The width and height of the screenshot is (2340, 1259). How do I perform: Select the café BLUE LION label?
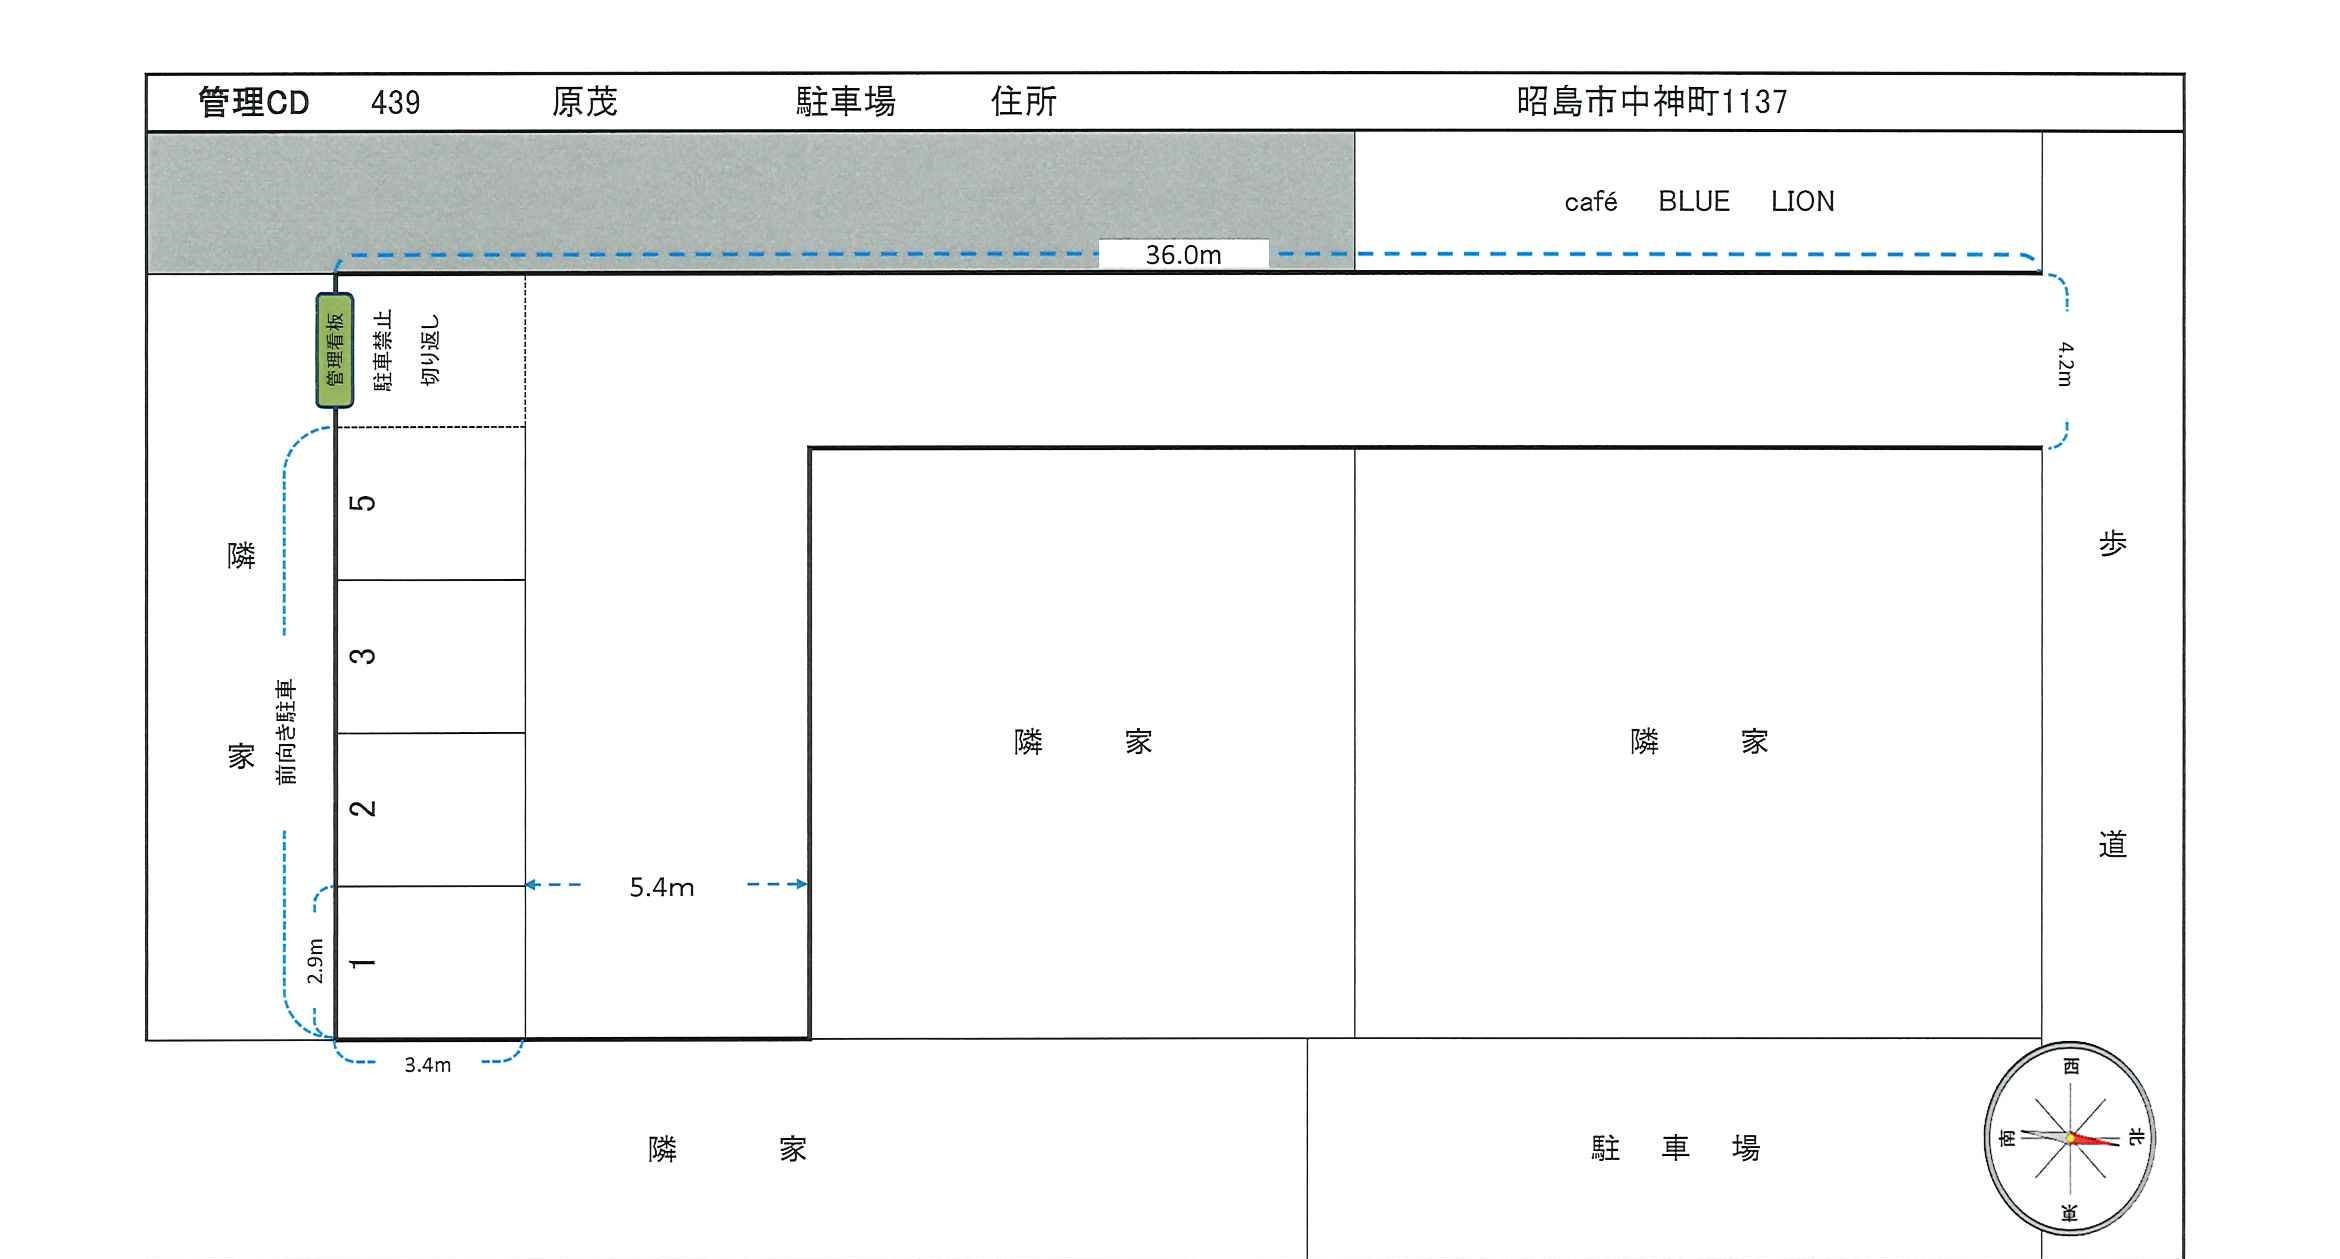[x=1700, y=200]
